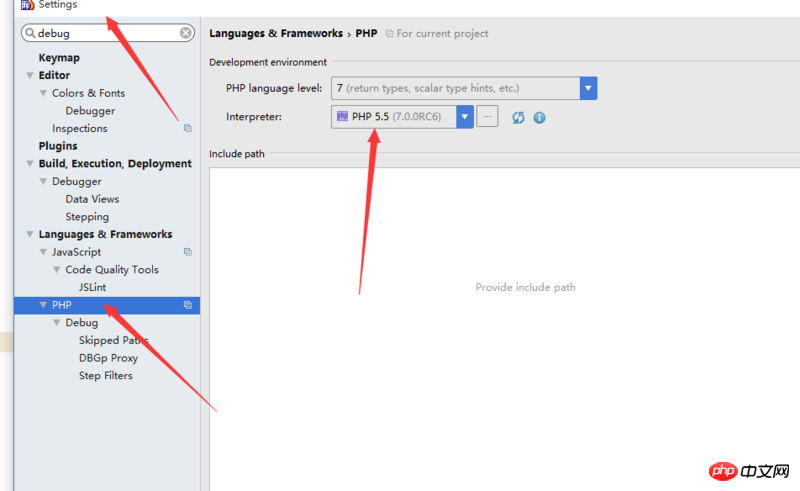800x491 pixels.
Task: Collapse Code Quality Tools node
Action: point(57,270)
